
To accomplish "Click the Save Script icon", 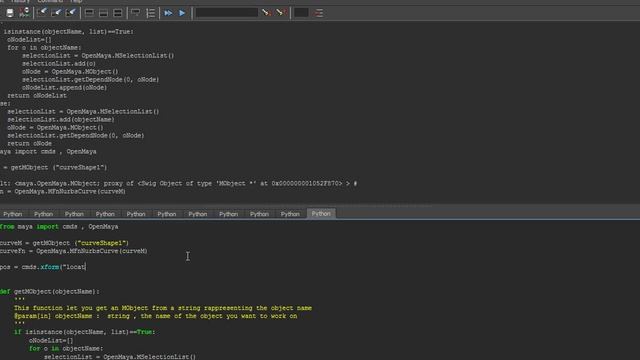I will point(10,13).
